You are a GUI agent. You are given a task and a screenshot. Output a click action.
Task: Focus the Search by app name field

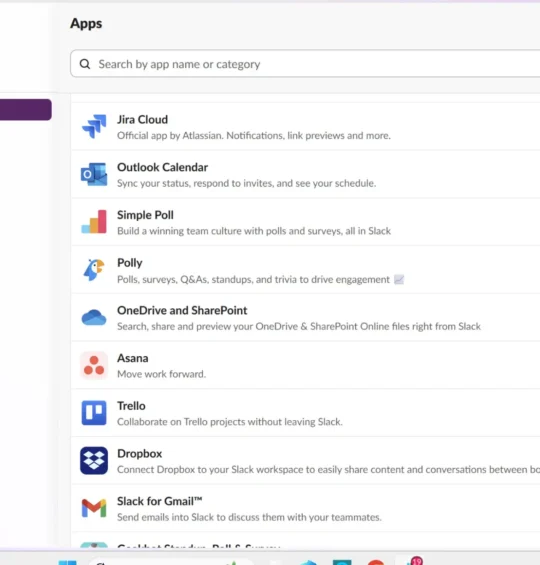(305, 64)
